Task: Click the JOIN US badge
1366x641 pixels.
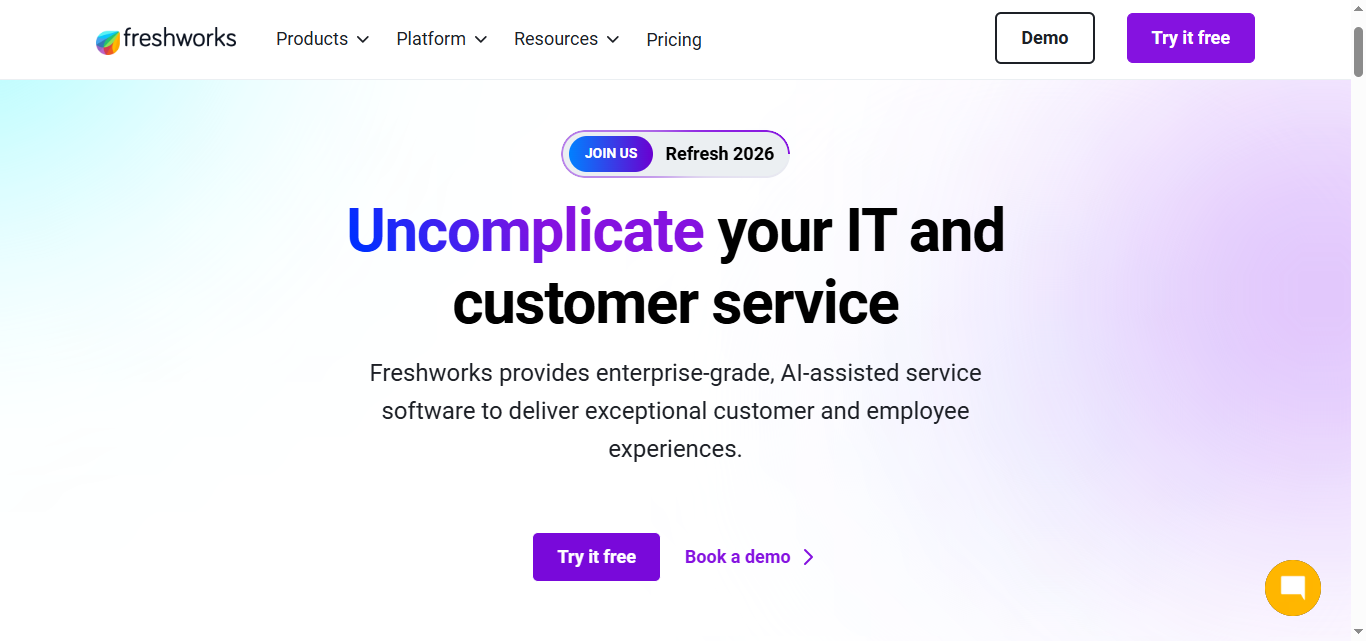Action: 611,153
